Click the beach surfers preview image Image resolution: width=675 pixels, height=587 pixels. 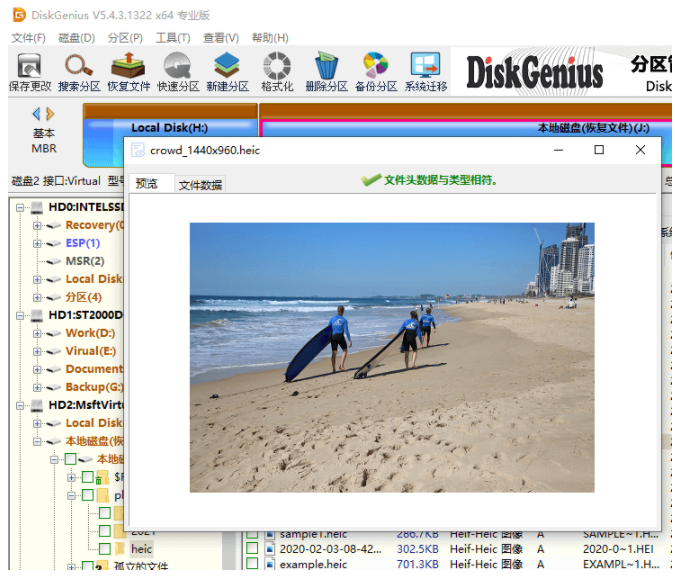(392, 357)
